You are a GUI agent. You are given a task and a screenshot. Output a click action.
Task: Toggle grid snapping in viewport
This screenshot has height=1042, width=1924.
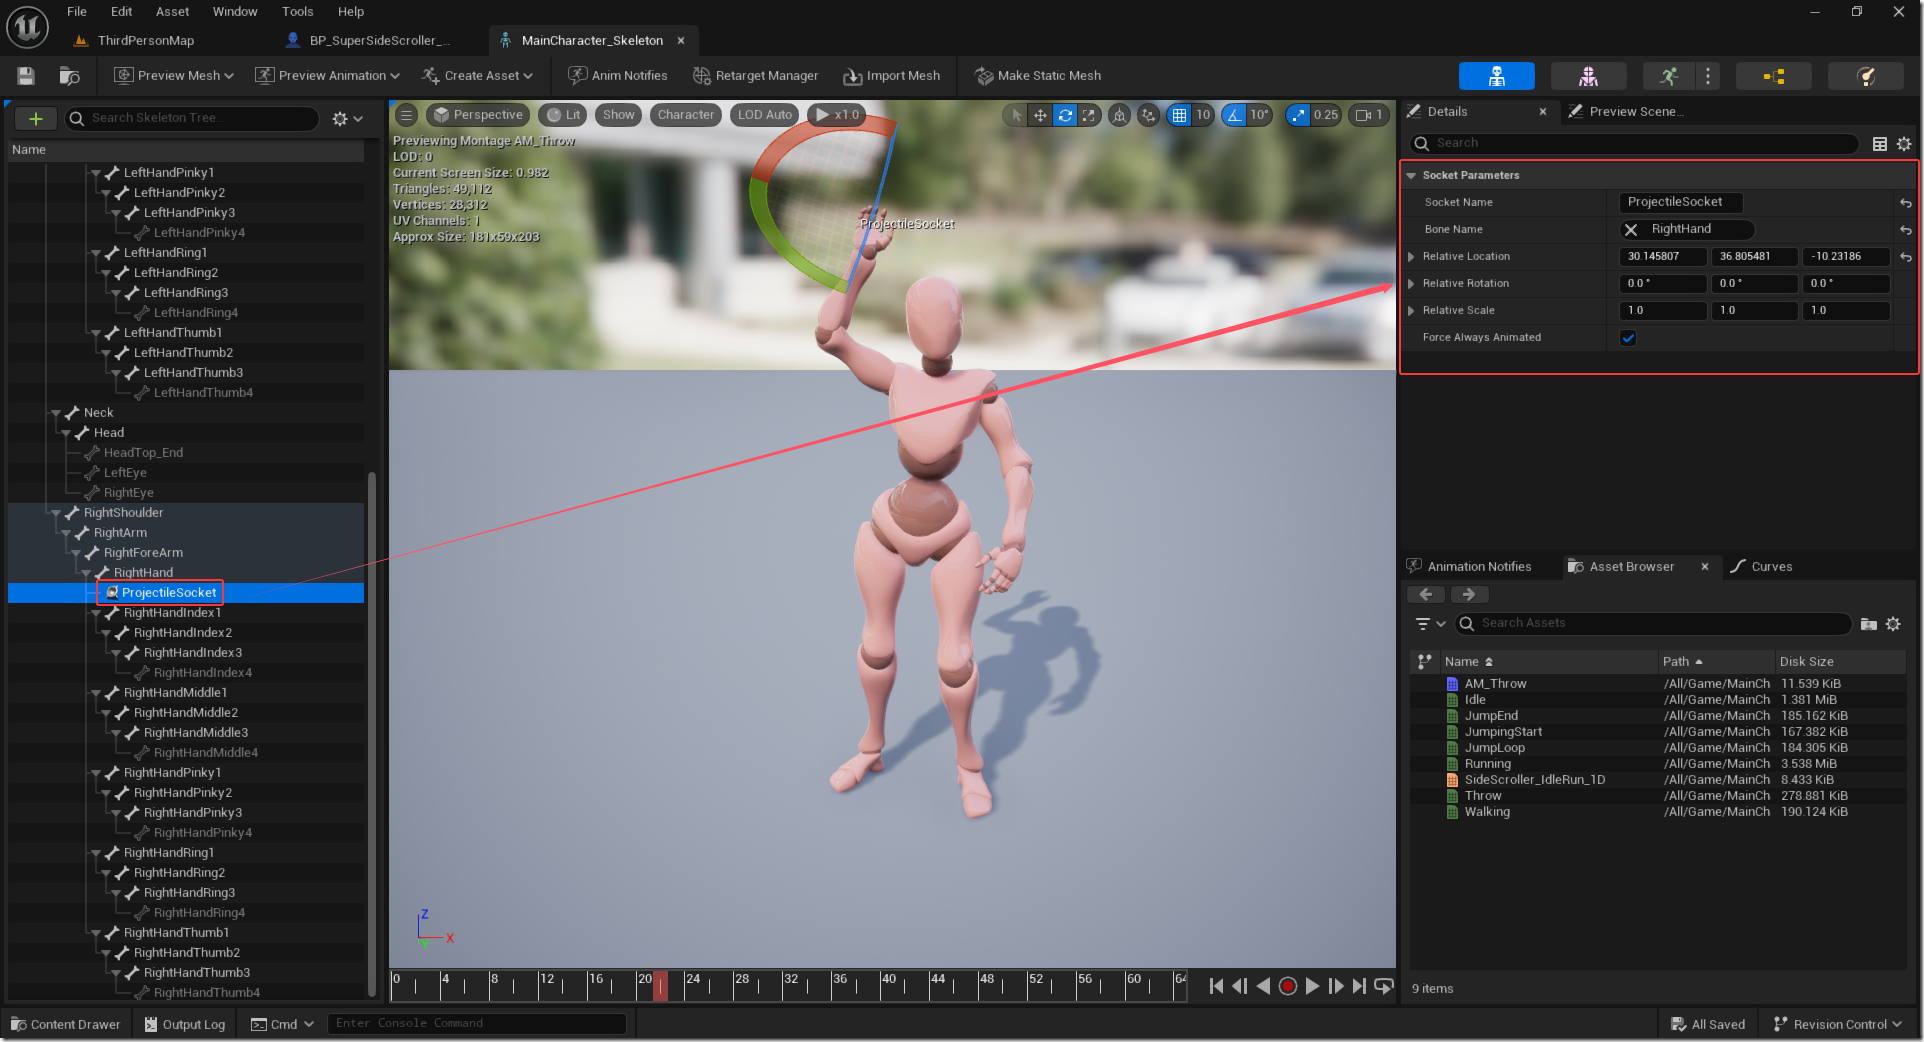(1180, 115)
